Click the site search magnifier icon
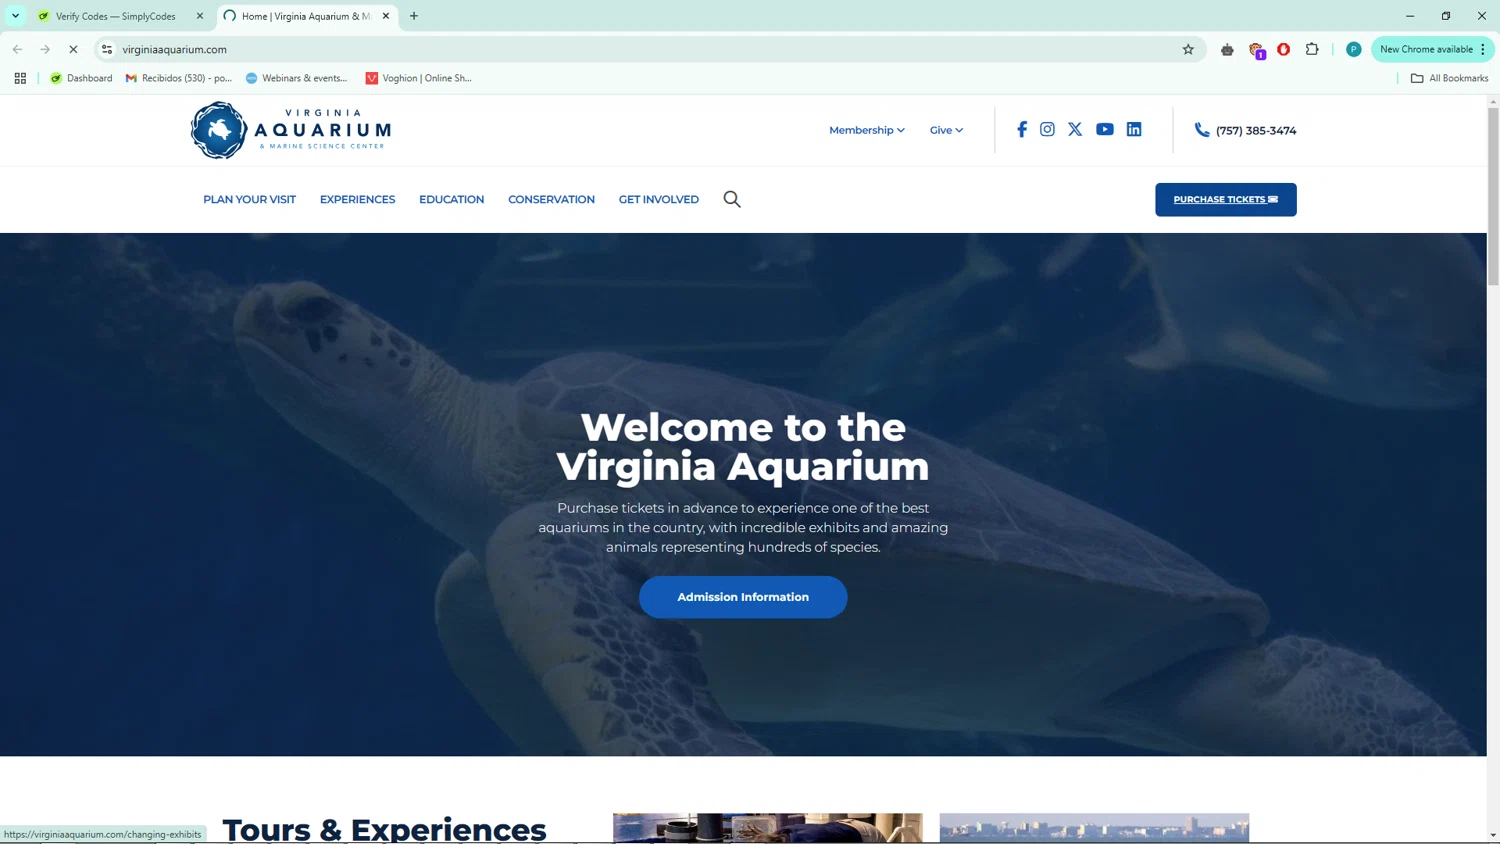This screenshot has height=844, width=1500. (x=732, y=199)
